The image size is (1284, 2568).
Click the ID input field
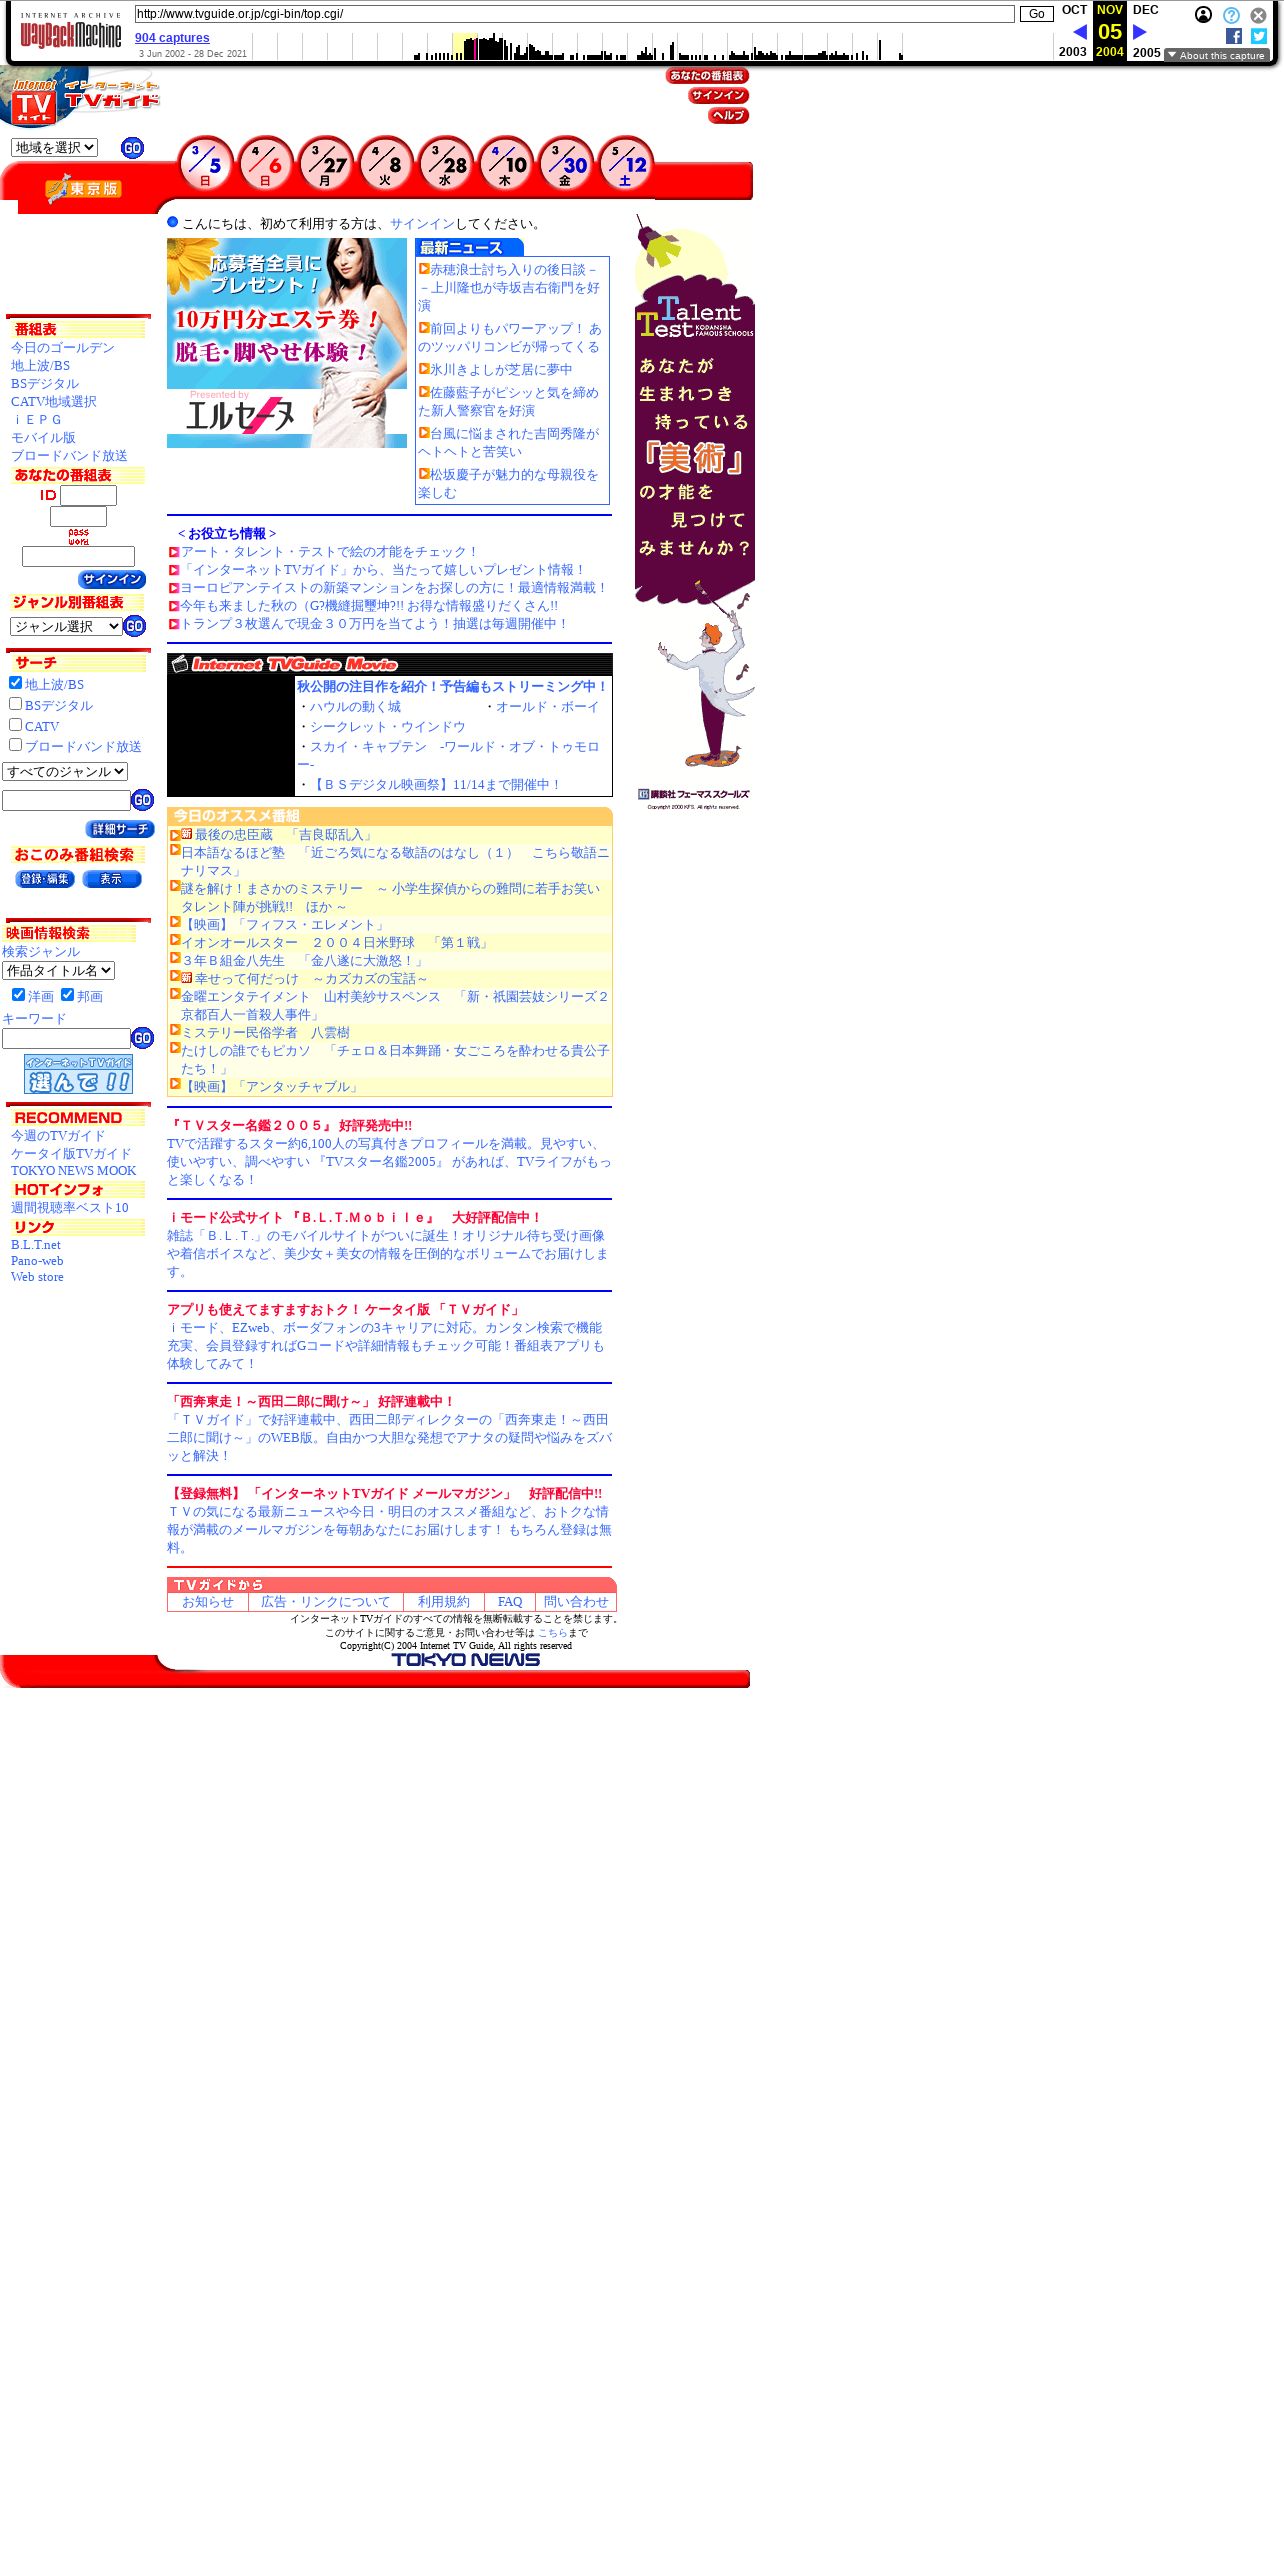pos(88,495)
